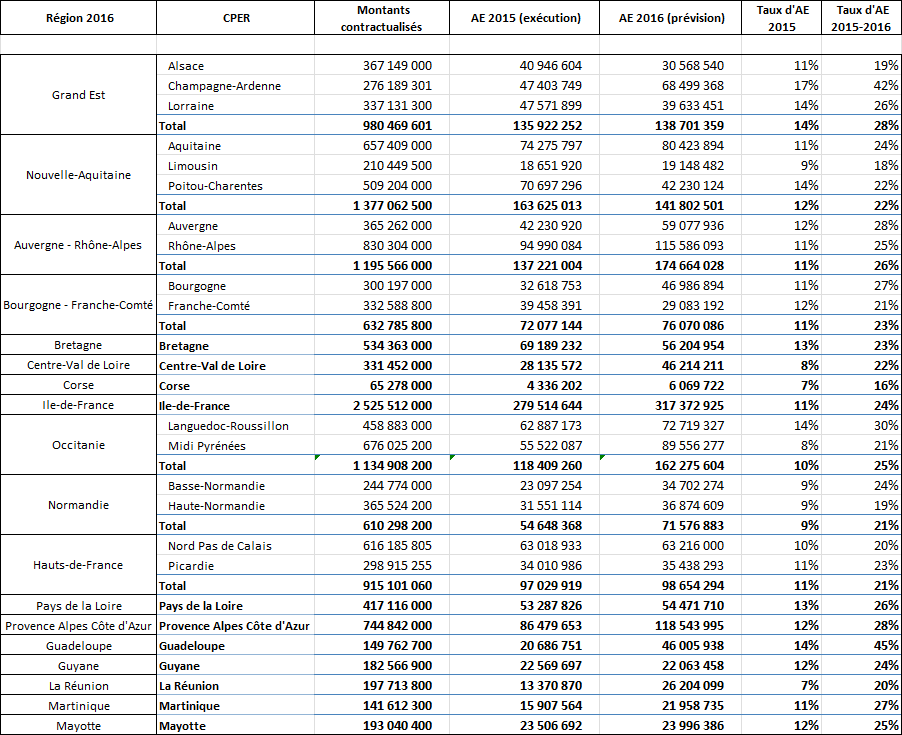Image resolution: width=902 pixels, height=735 pixels.
Task: Select the 'Hauts-de-France' region cell
Action: (79, 565)
